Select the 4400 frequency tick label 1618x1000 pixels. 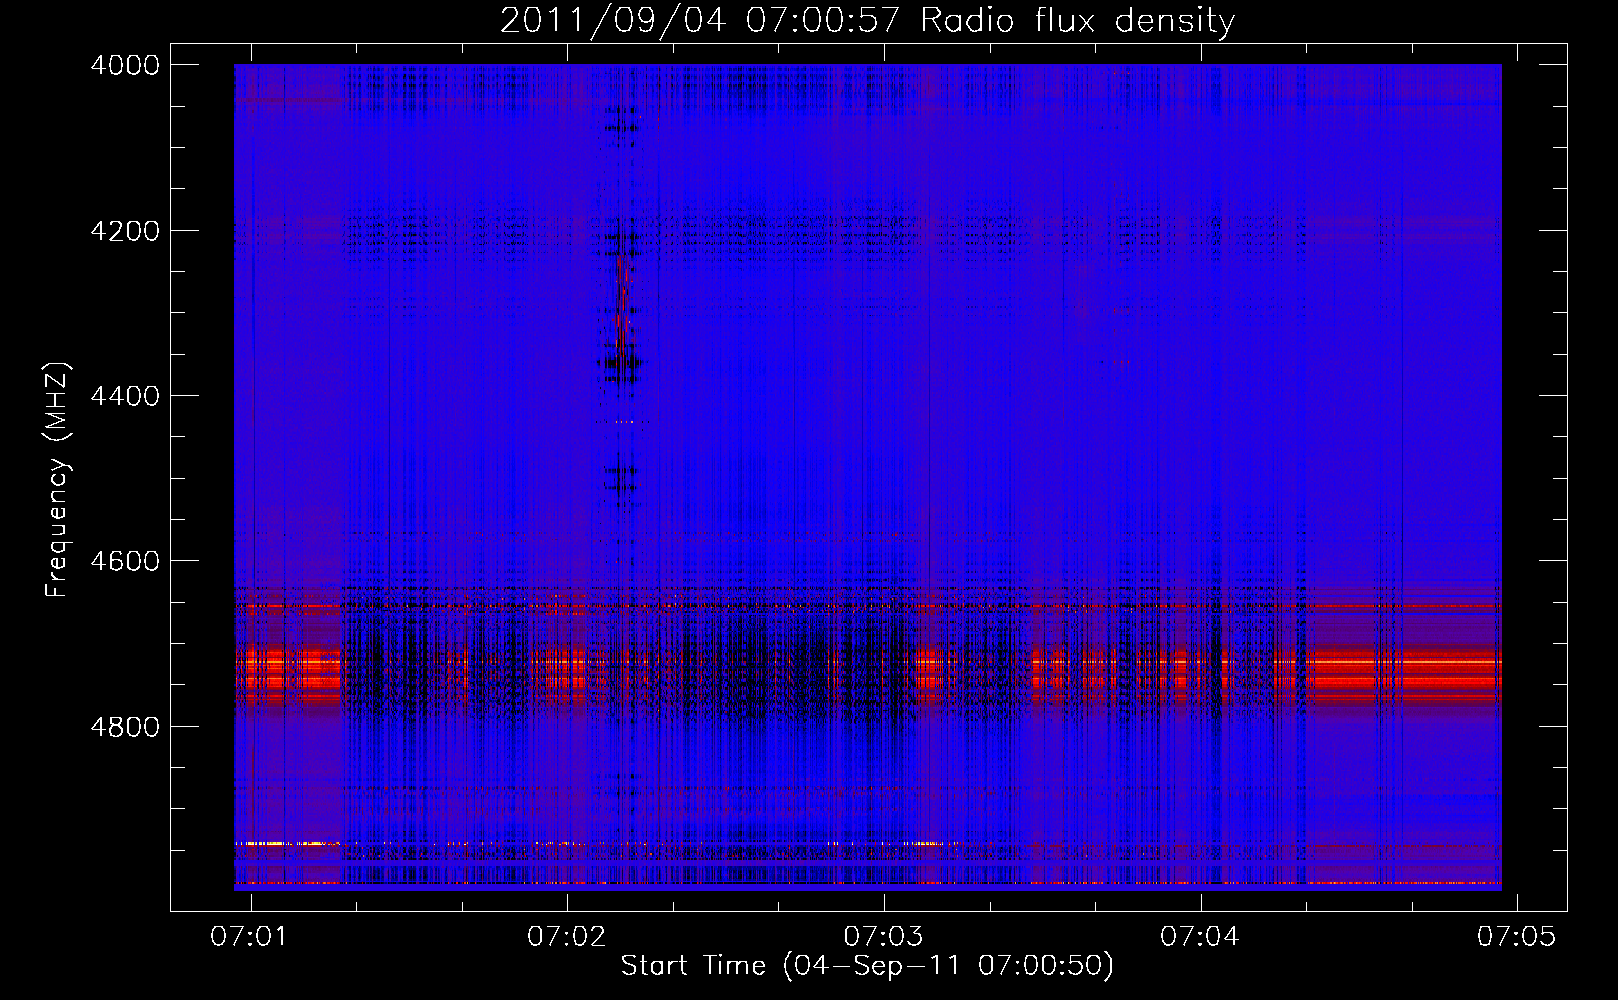click(125, 396)
